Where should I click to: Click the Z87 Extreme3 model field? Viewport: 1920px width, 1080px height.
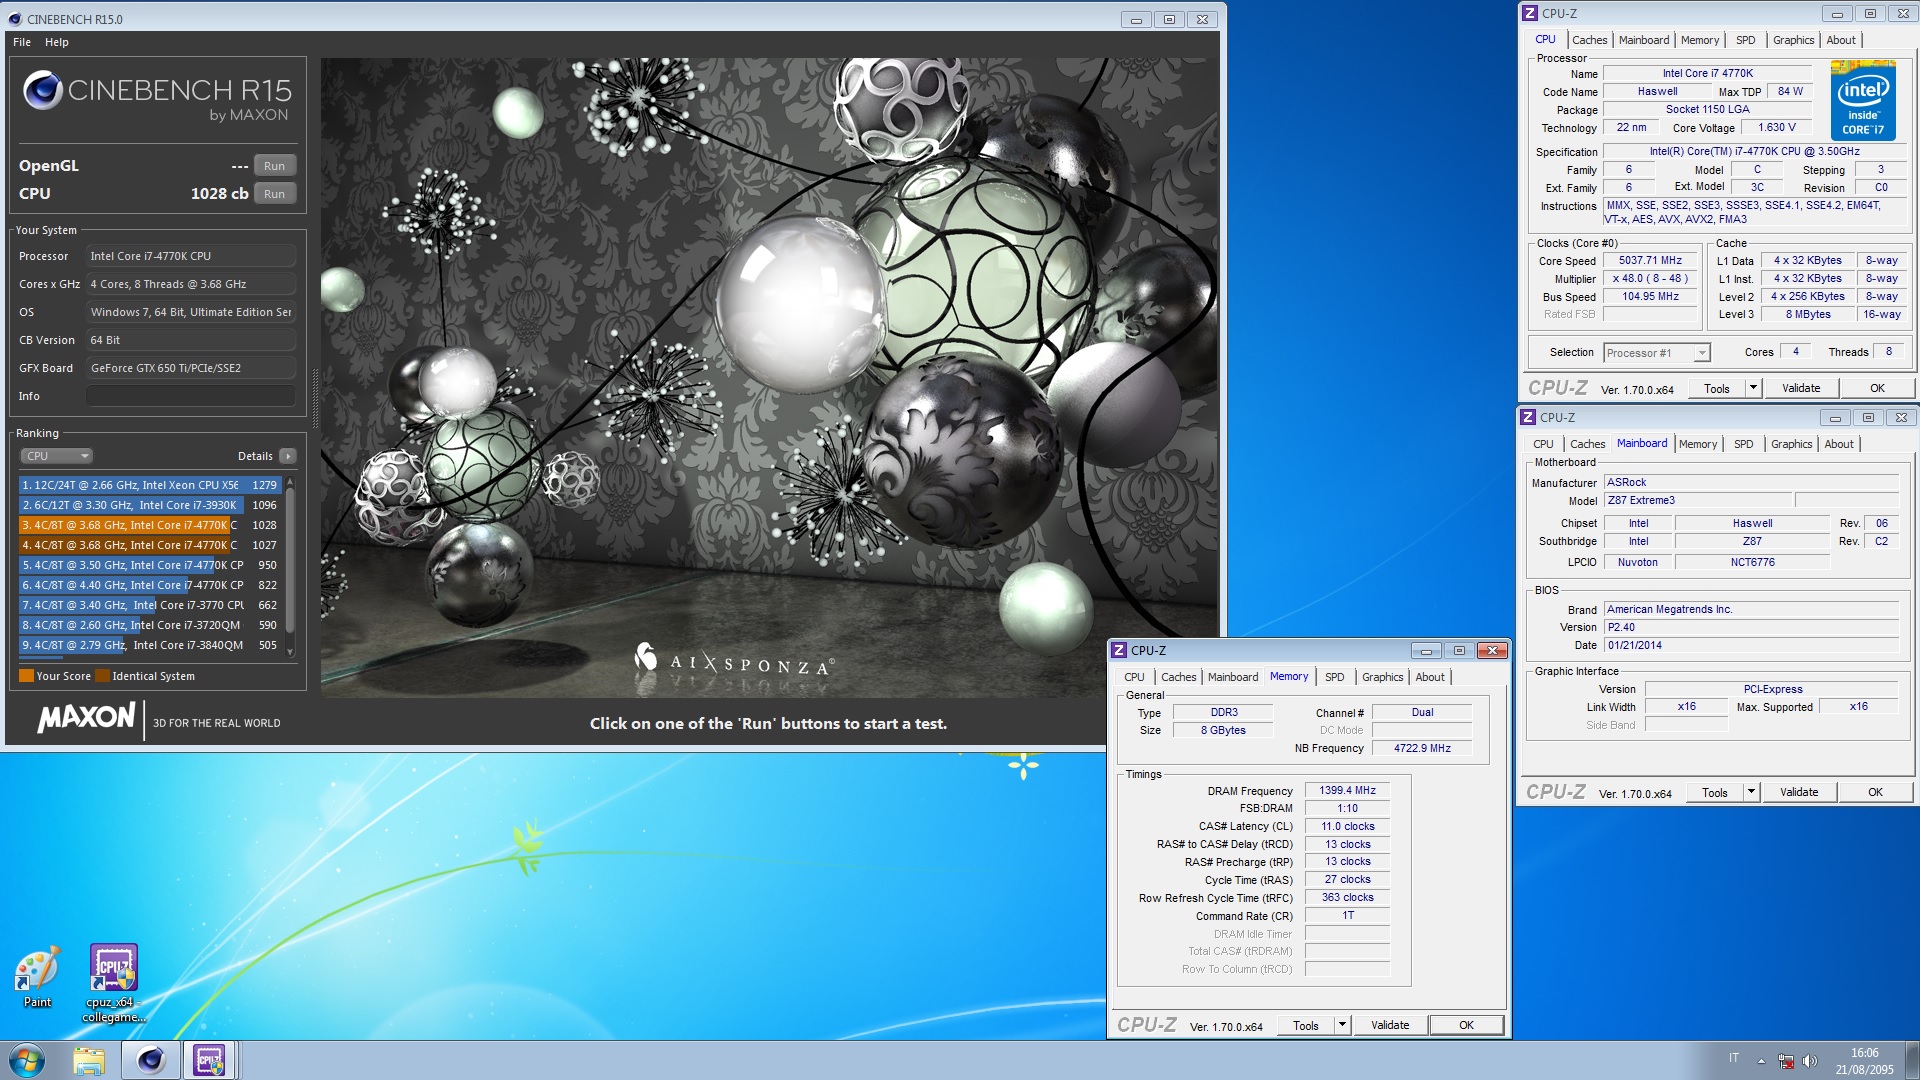point(1698,501)
